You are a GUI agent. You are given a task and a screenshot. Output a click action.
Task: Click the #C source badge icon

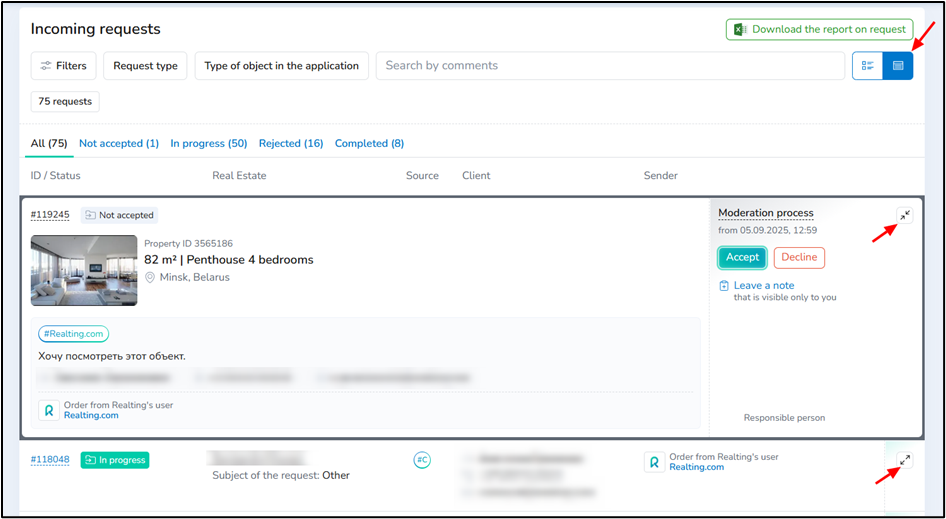pos(422,460)
